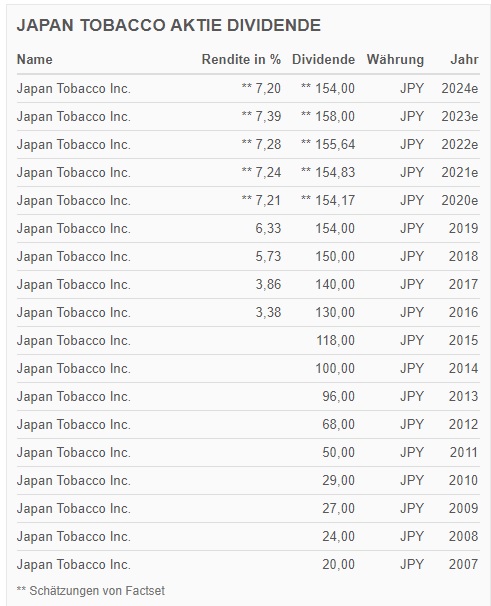
Task: Click 'Japan Tobacco Inc.' in the 2013 row
Action: (73, 397)
